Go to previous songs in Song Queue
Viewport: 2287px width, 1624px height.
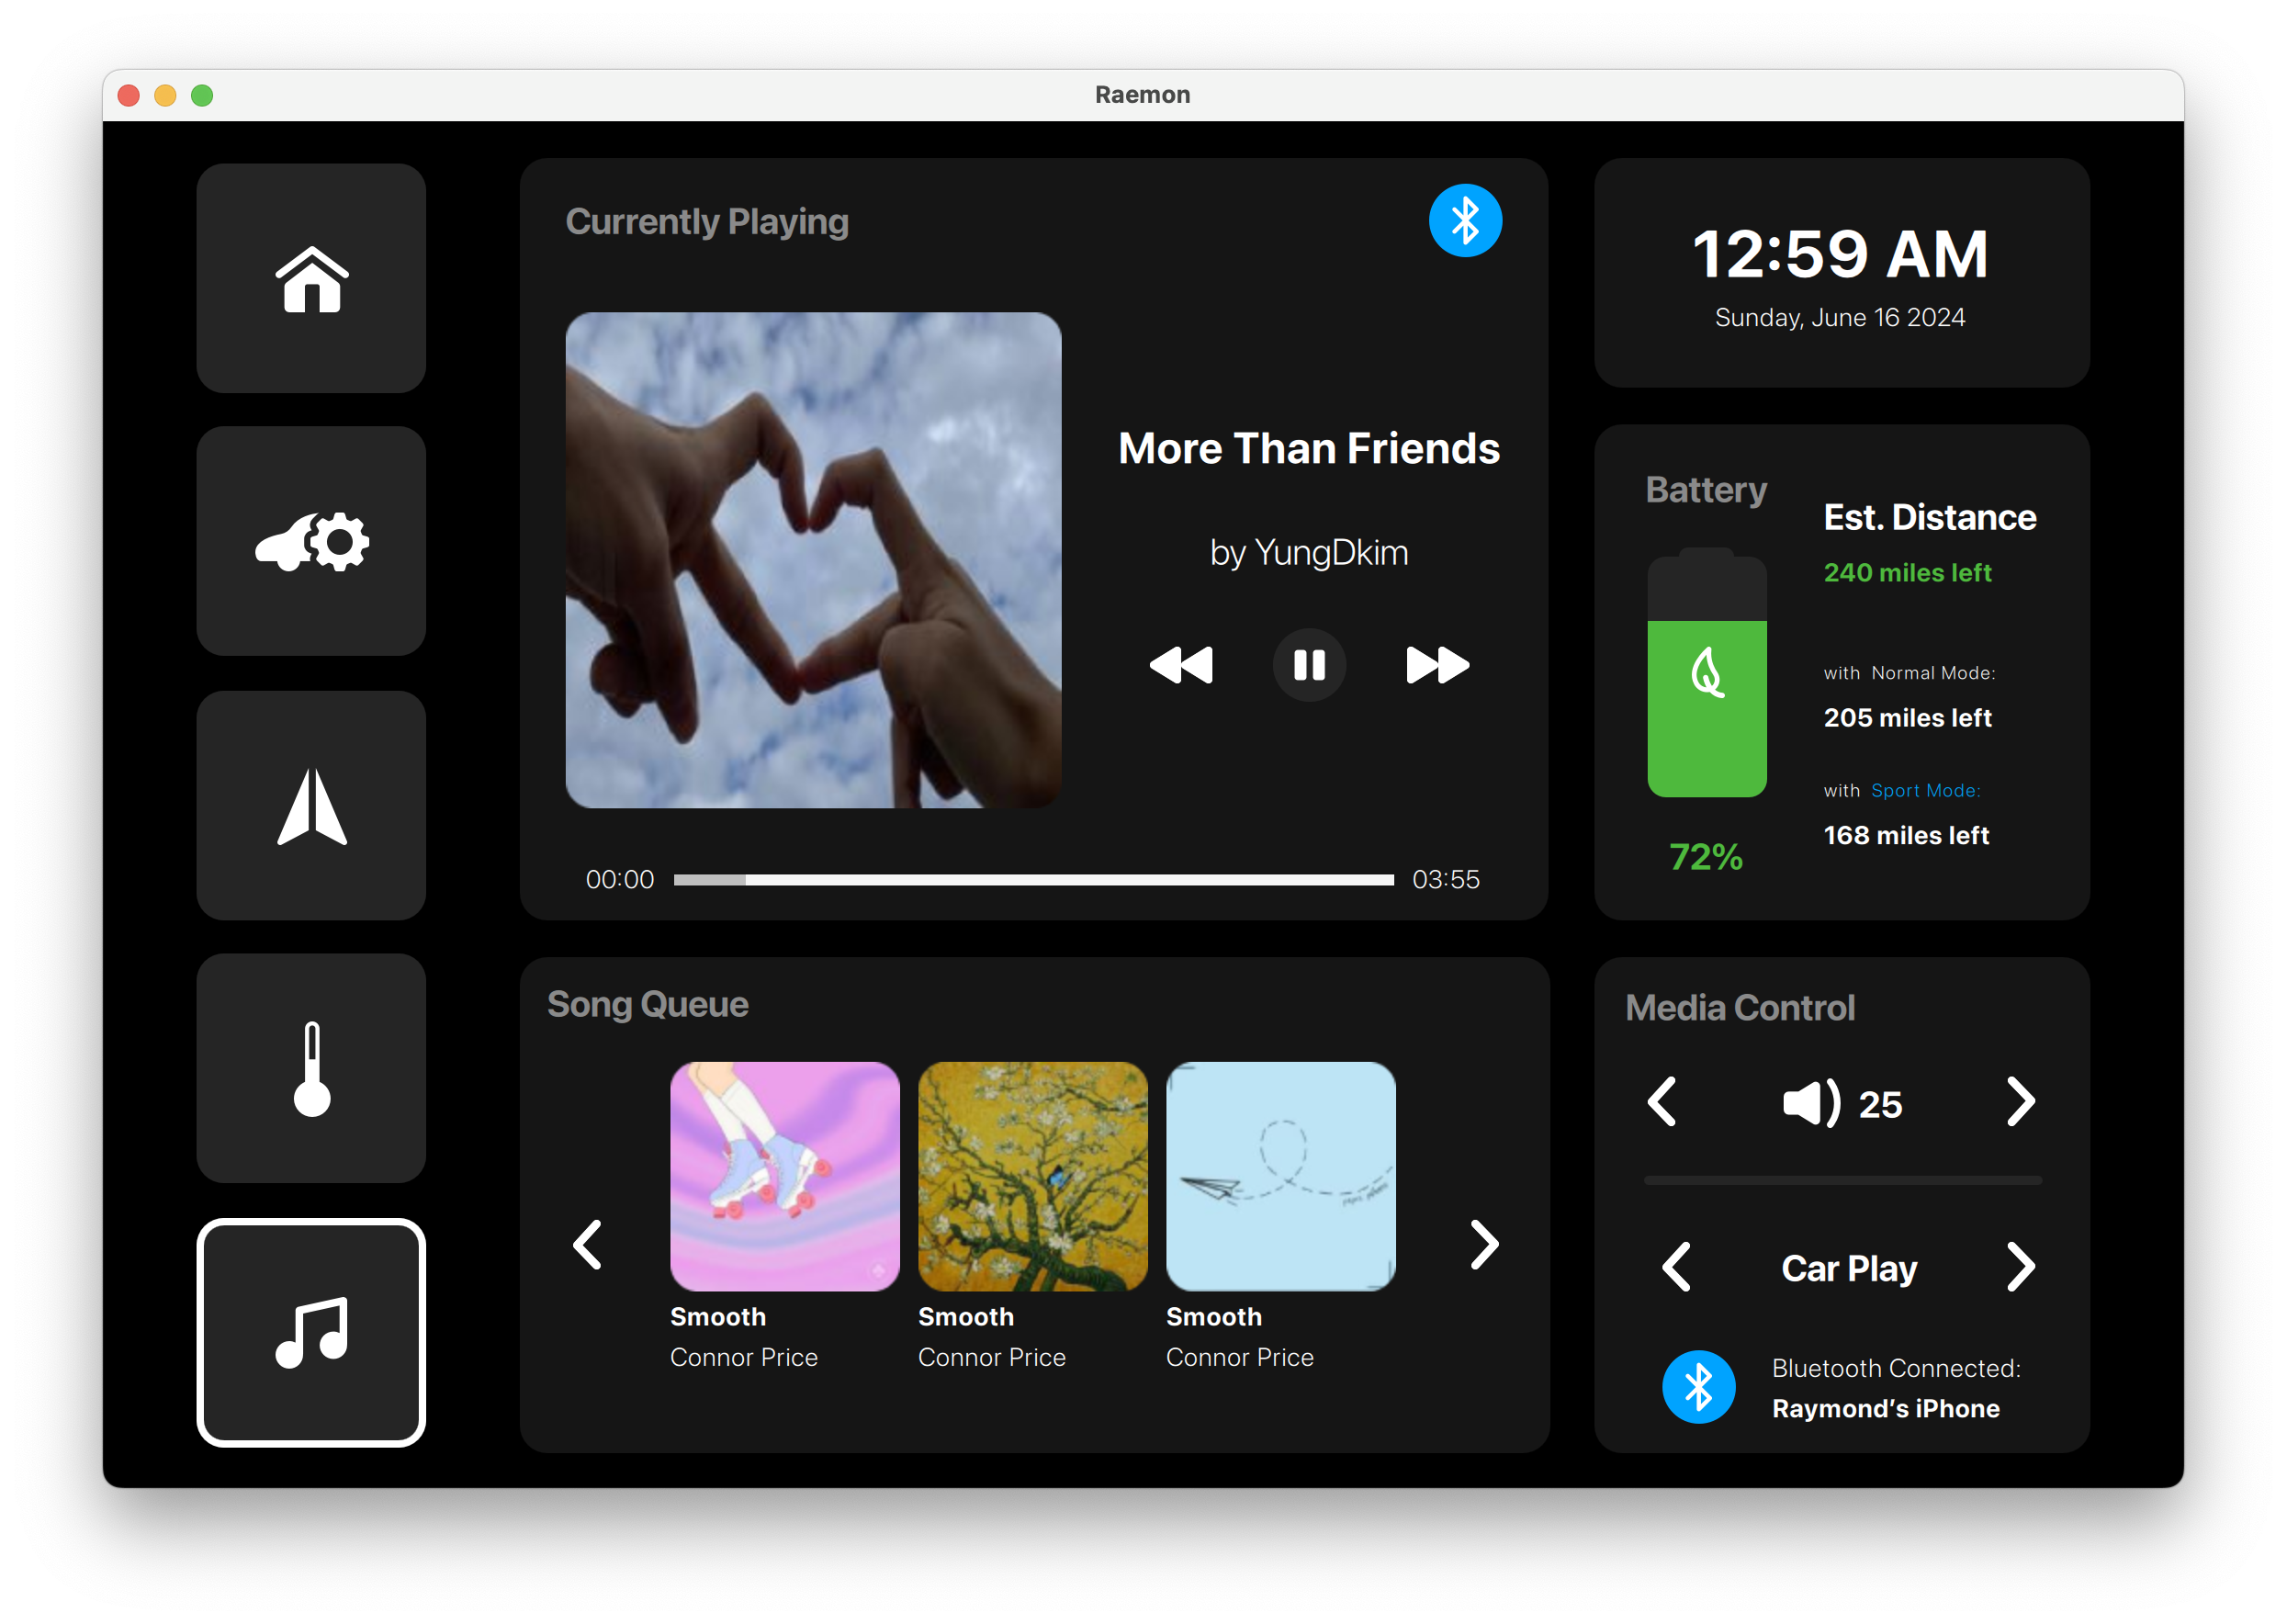click(x=587, y=1245)
